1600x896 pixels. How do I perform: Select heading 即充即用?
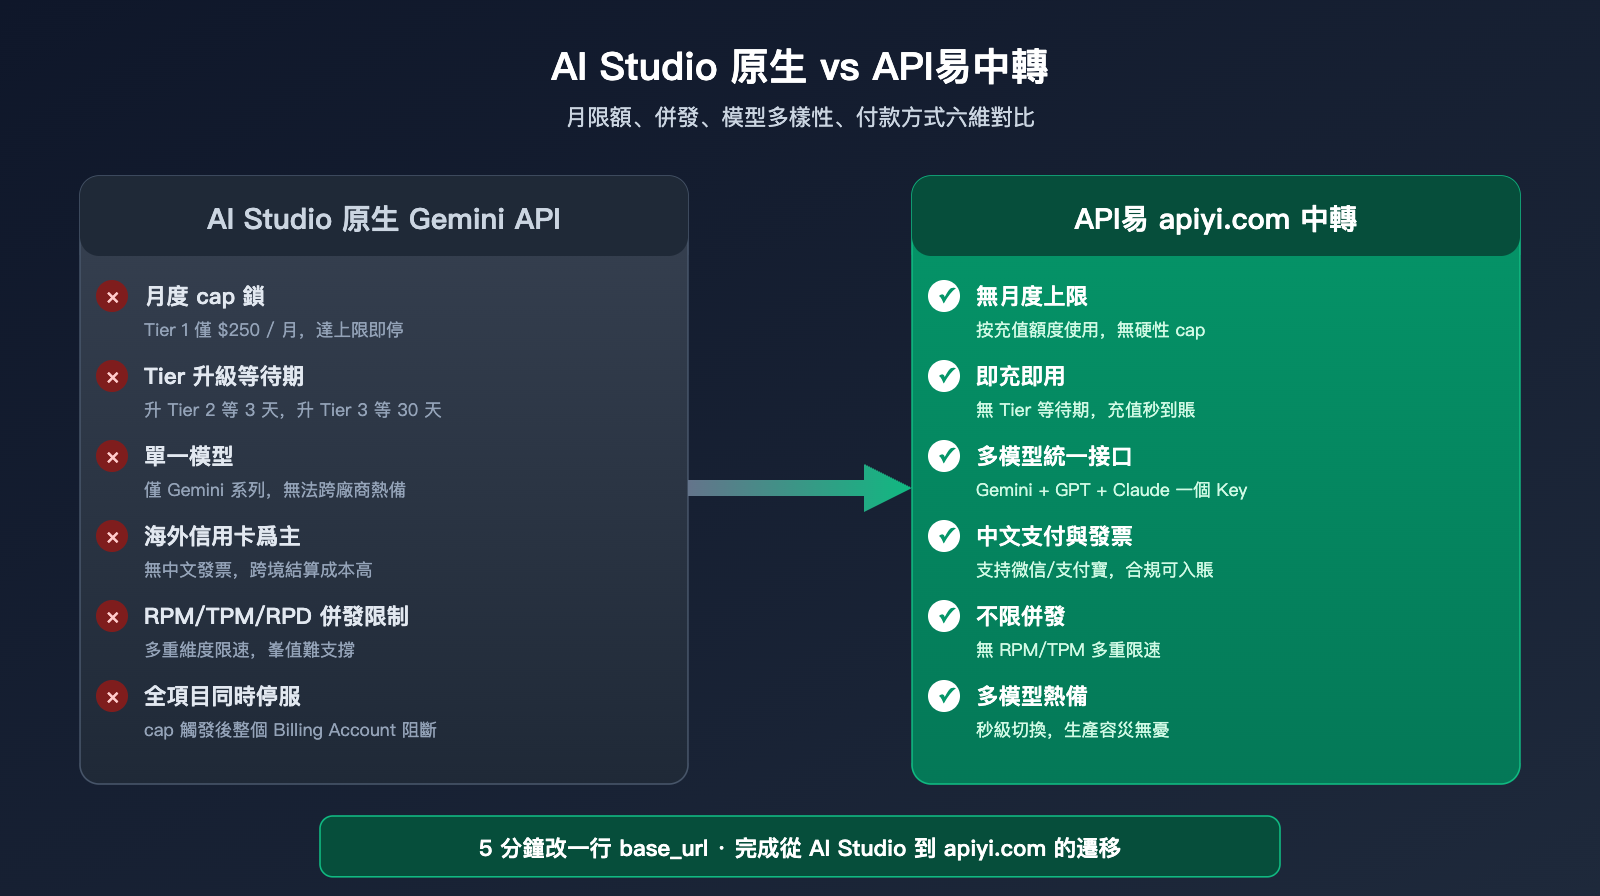pos(1021,377)
